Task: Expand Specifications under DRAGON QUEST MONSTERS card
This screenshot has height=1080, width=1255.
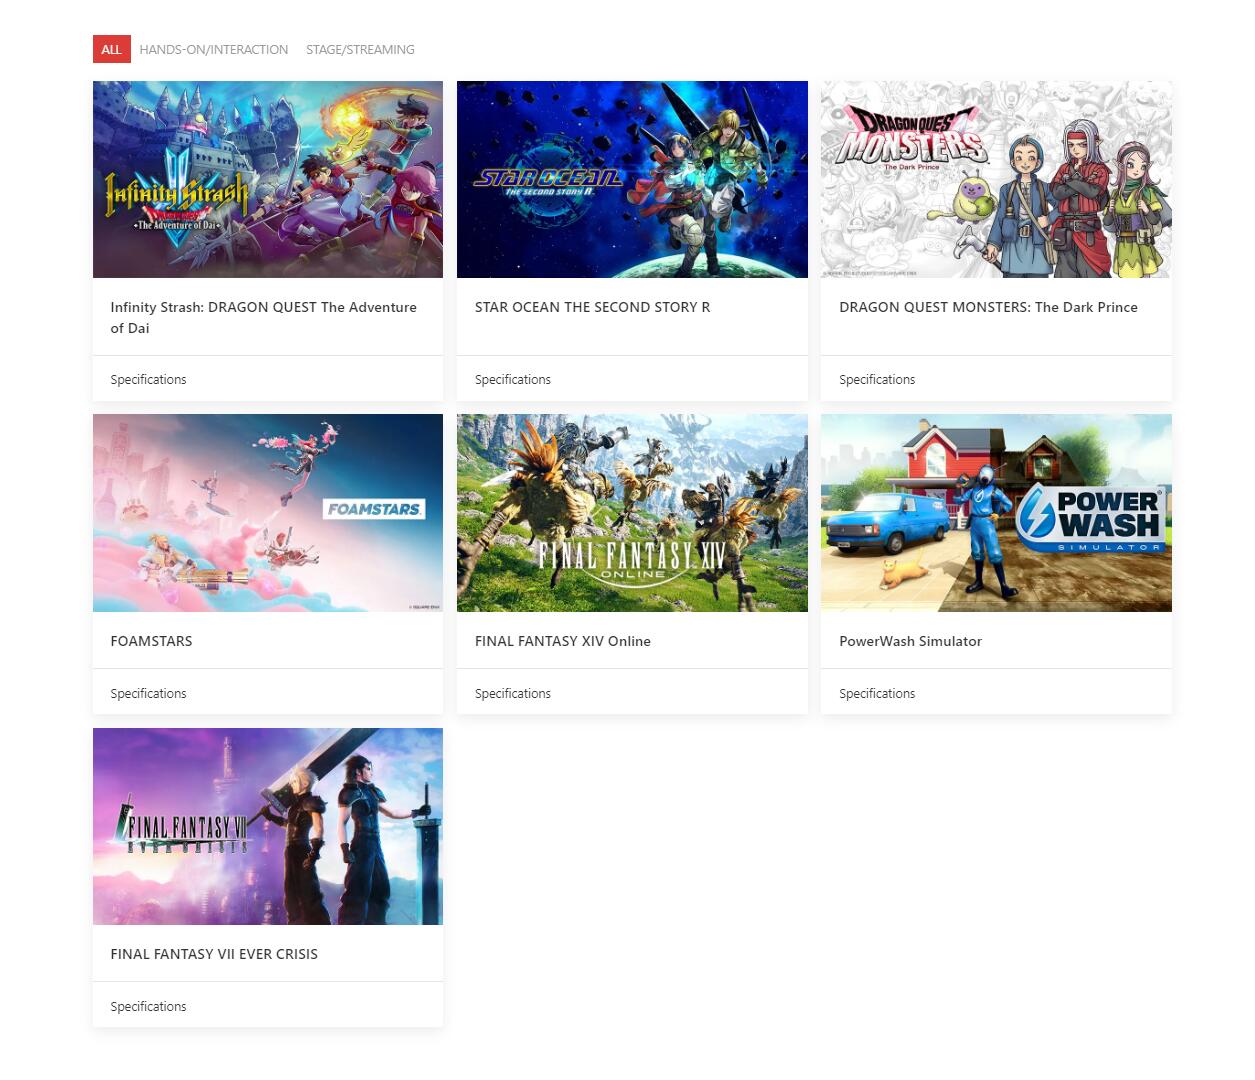Action: pos(877,379)
